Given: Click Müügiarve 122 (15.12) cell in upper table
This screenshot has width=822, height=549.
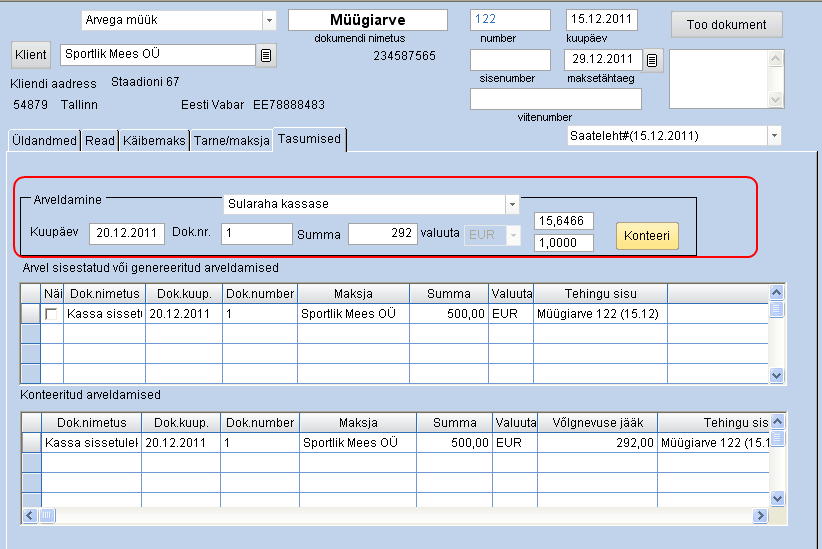Looking at the screenshot, I should click(x=600, y=314).
